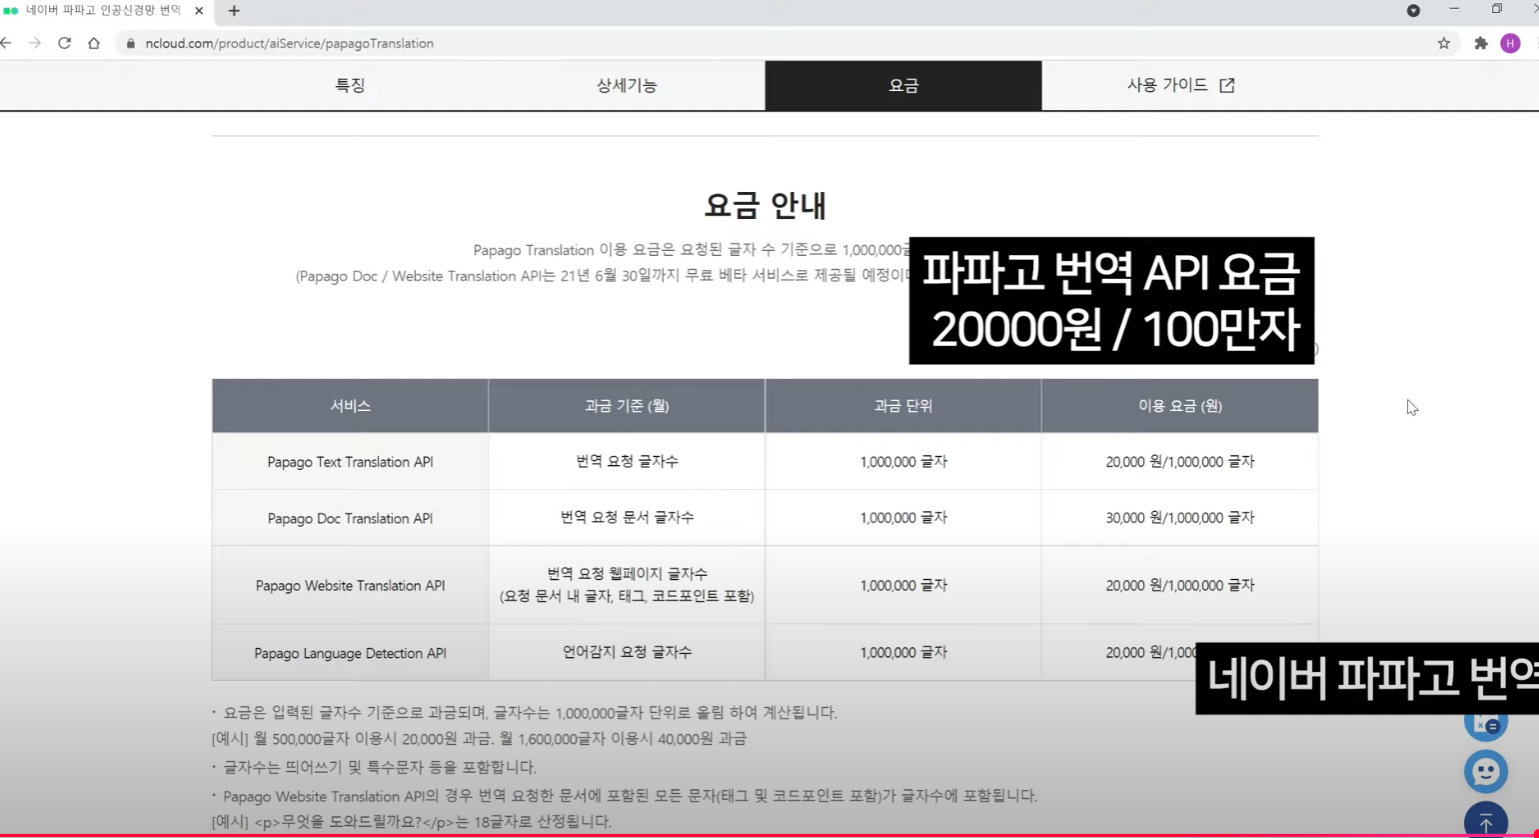
Task: Select the 요금 tab
Action: click(x=903, y=86)
